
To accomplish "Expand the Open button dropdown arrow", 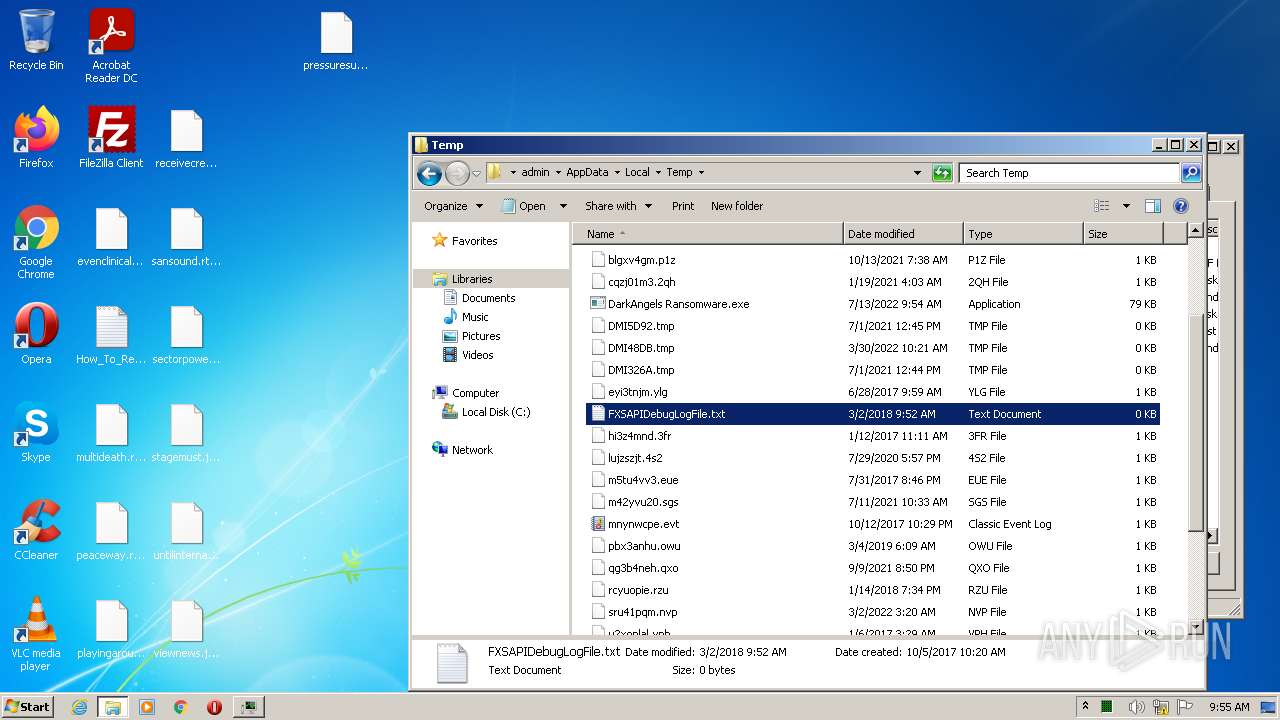I will 563,206.
